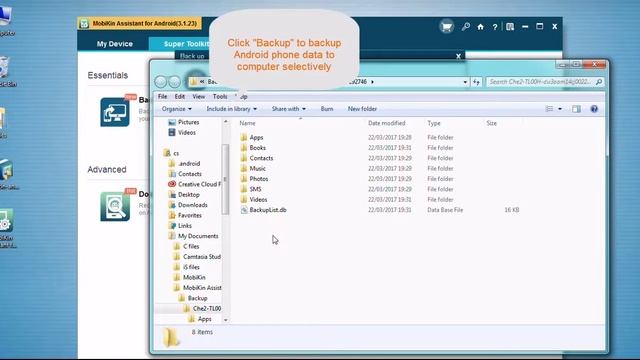Screen dimensions: 640x360
Task: Select Links in navigation tree
Action: tap(184, 226)
